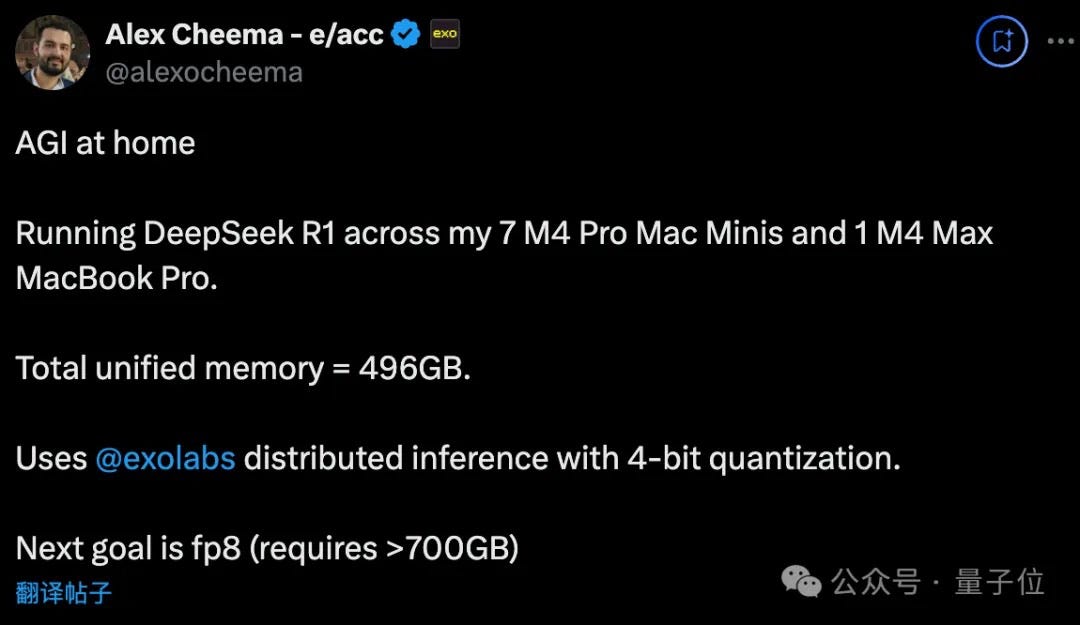Click the blue verified checkmark badge
Viewport: 1080px width, 625px height.
coord(404,33)
